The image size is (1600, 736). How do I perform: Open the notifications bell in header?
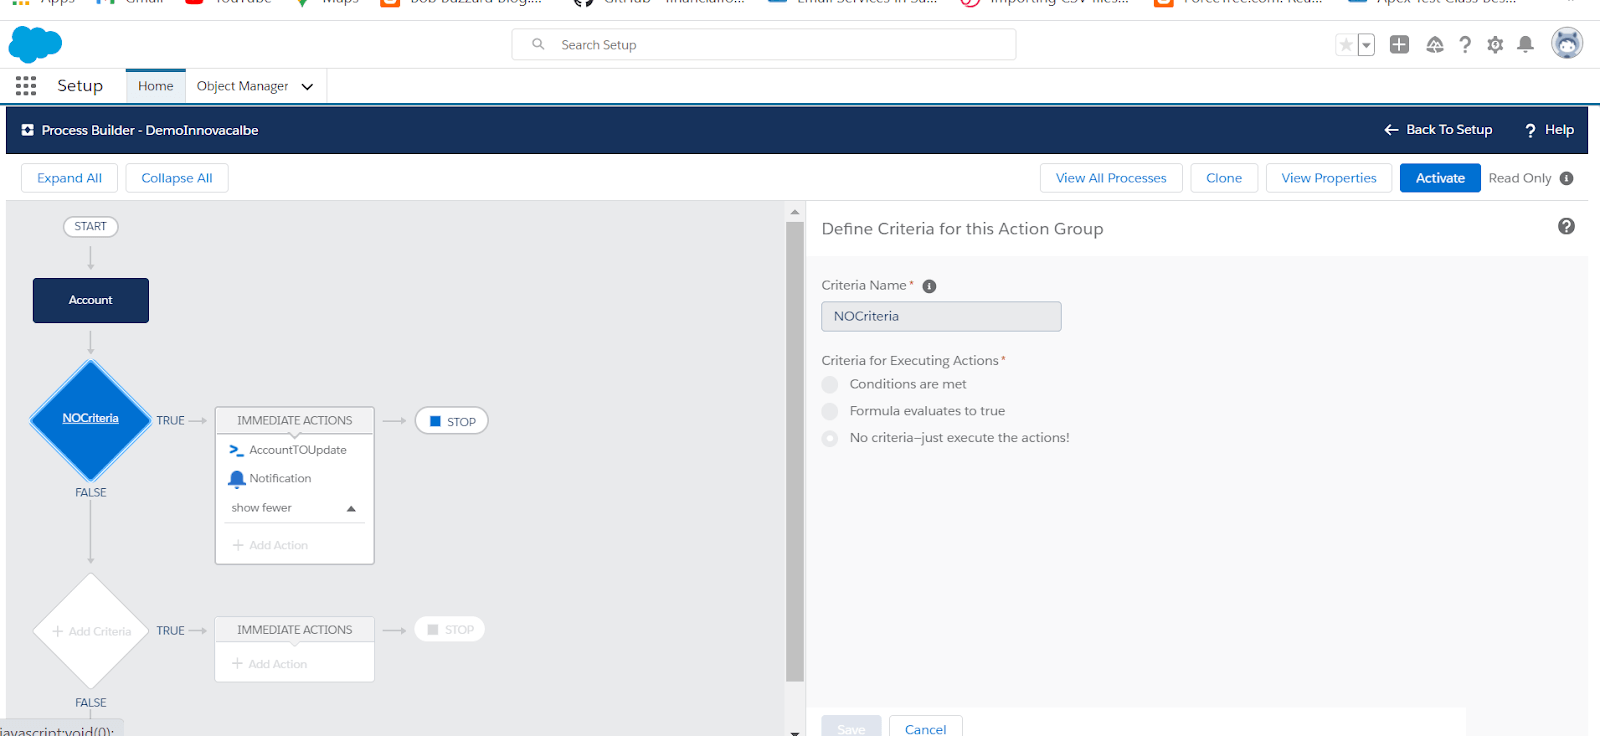click(1525, 45)
